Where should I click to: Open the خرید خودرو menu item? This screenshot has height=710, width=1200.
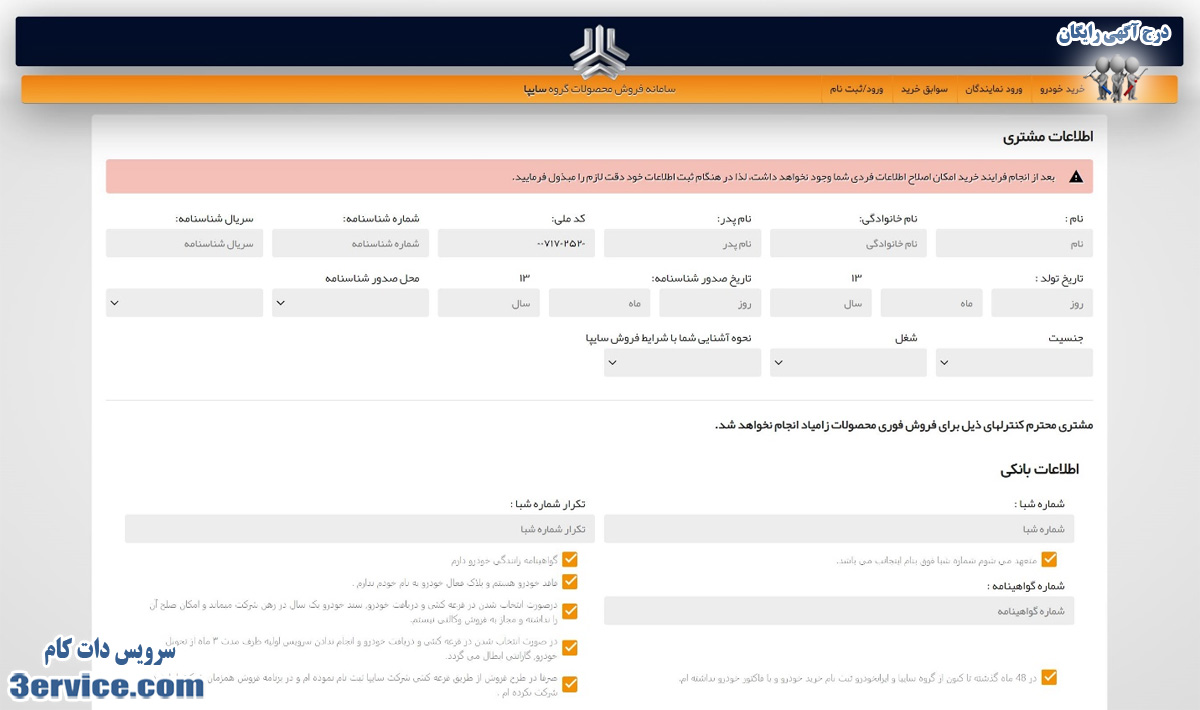tap(1062, 89)
